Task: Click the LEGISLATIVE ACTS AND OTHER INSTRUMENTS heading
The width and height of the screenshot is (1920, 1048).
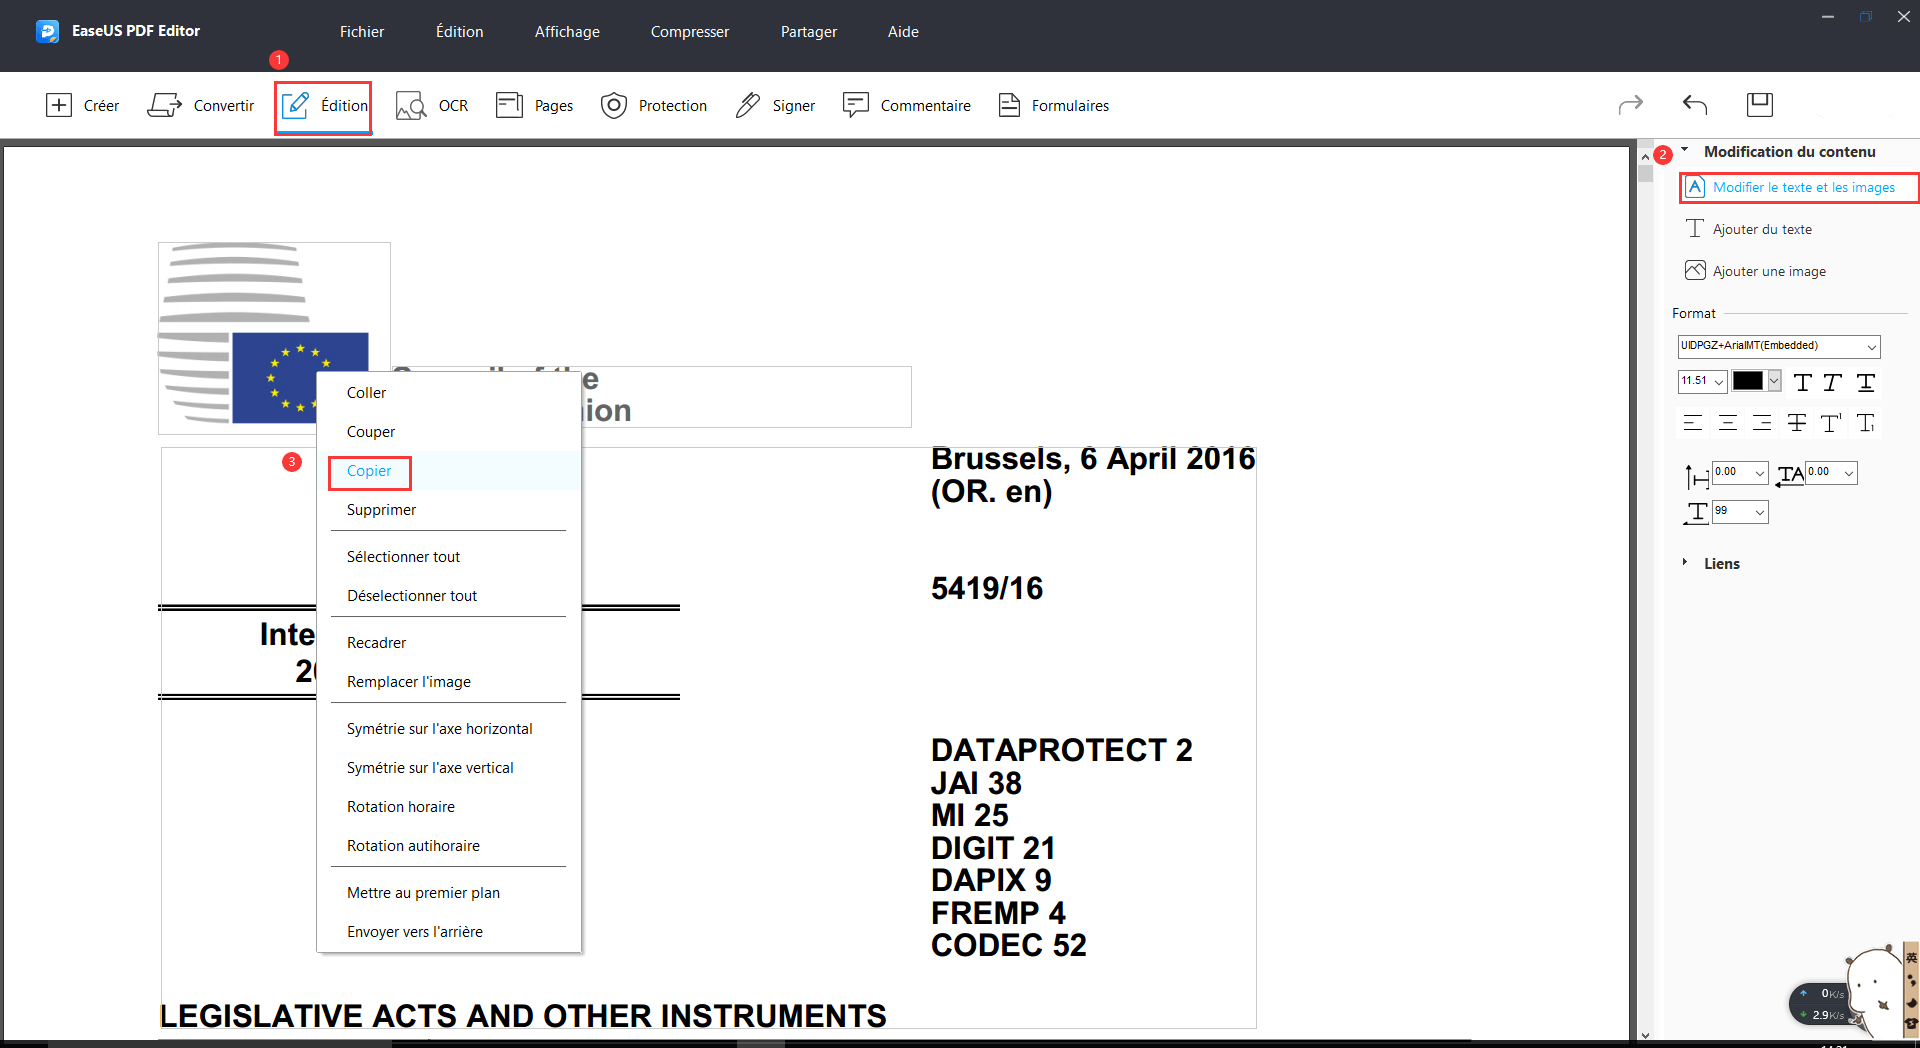Action: coord(523,1016)
